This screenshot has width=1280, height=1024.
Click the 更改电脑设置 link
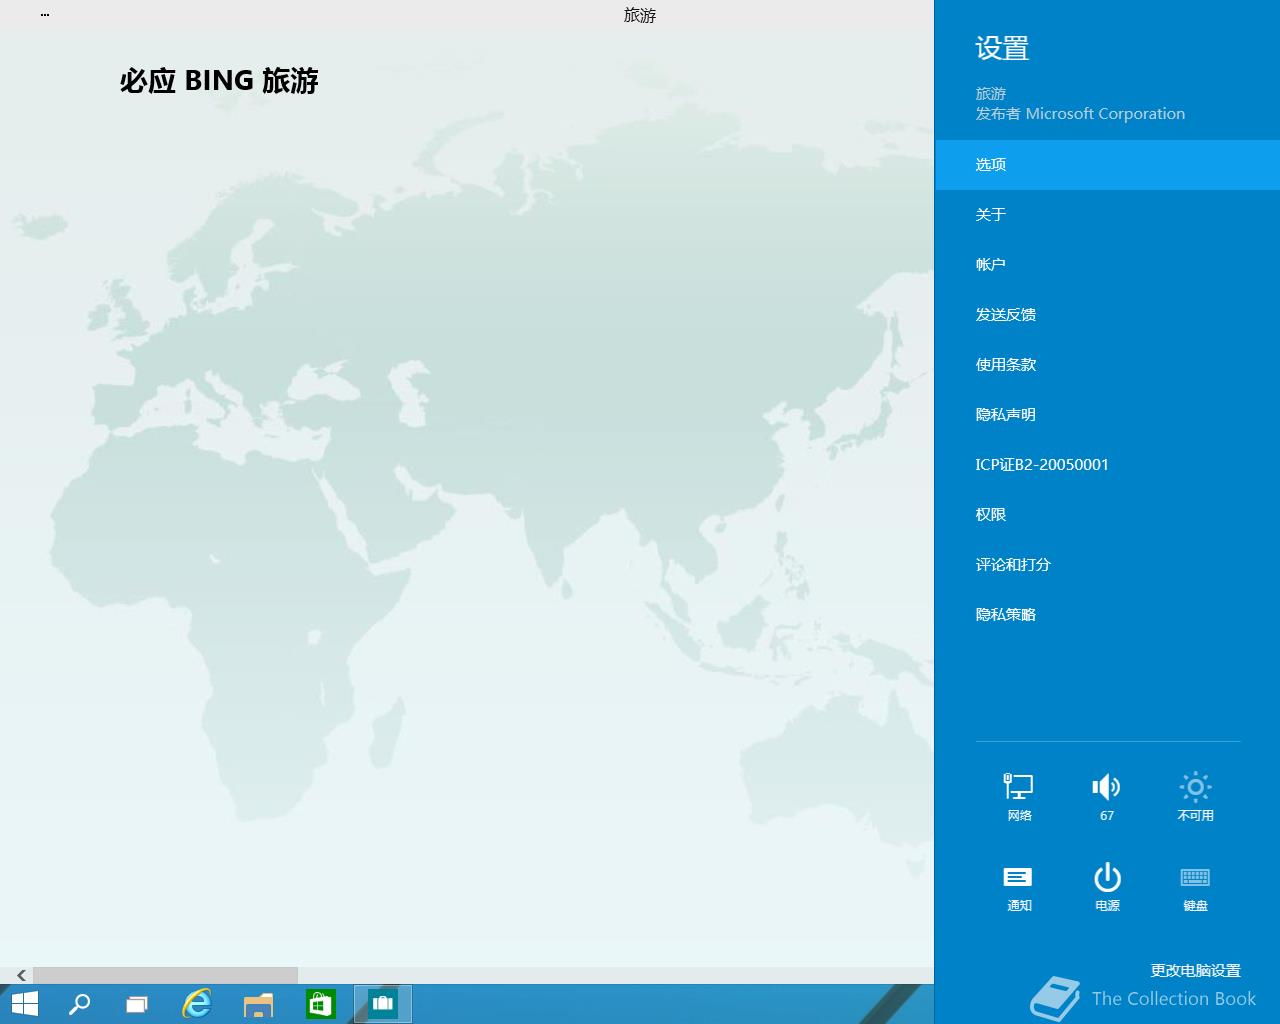pos(1195,970)
